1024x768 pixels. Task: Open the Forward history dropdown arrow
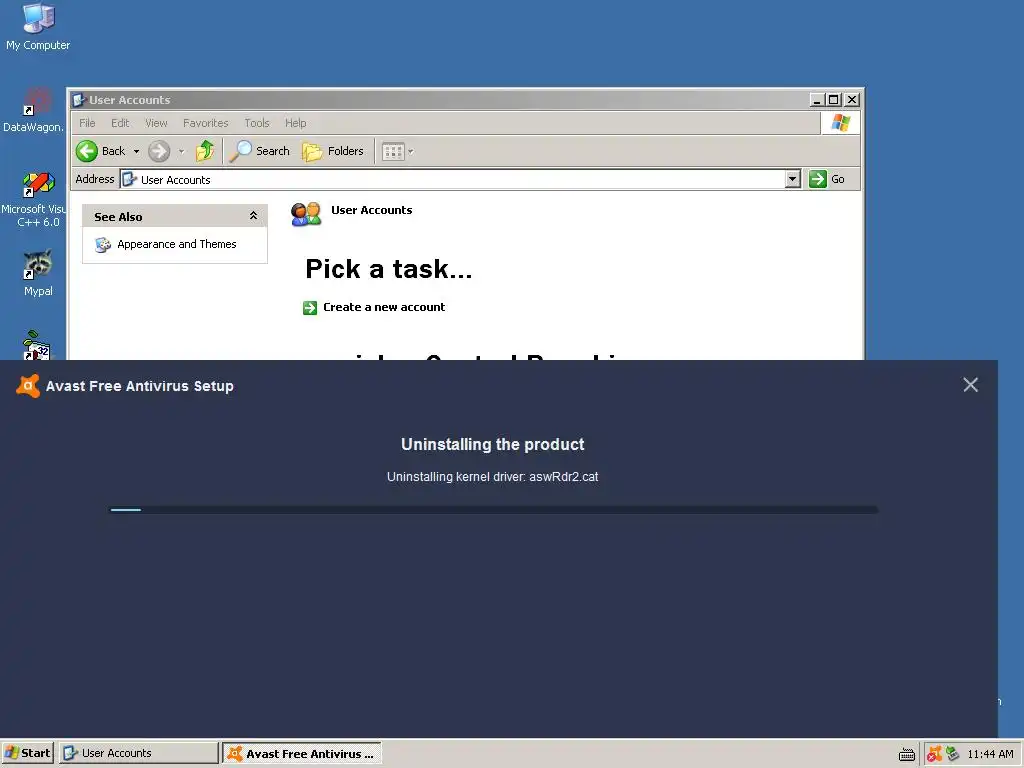click(182, 152)
